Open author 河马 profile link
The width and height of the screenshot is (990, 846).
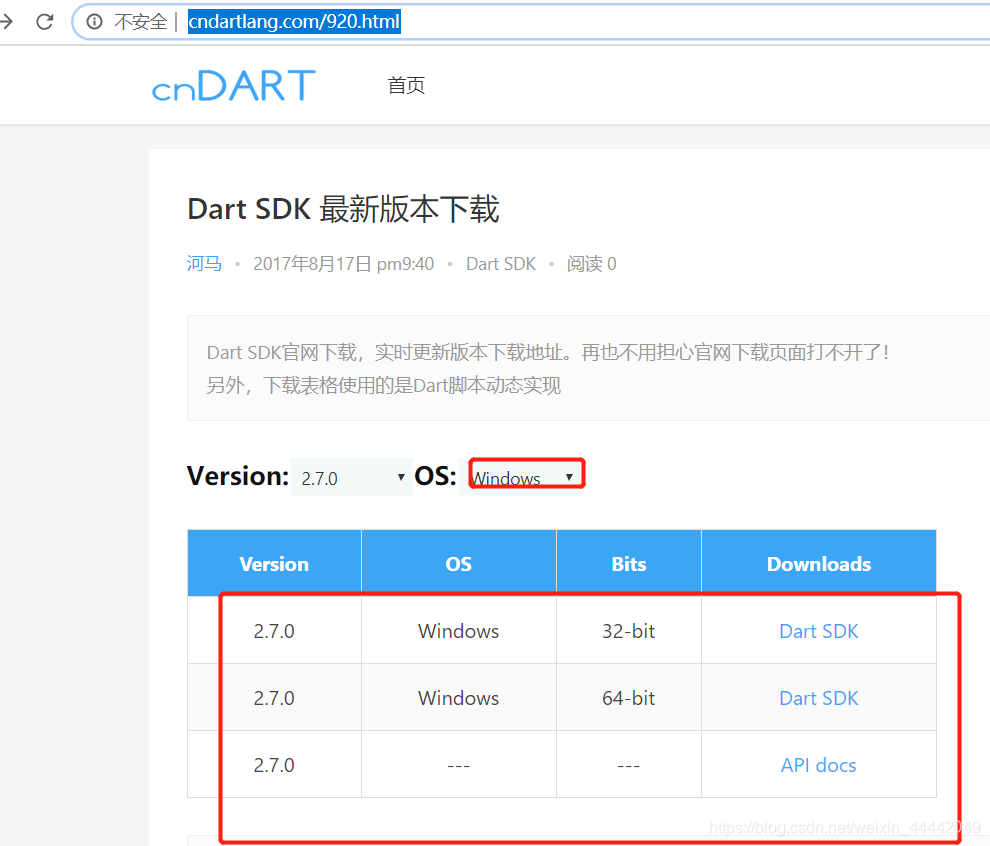click(x=204, y=263)
